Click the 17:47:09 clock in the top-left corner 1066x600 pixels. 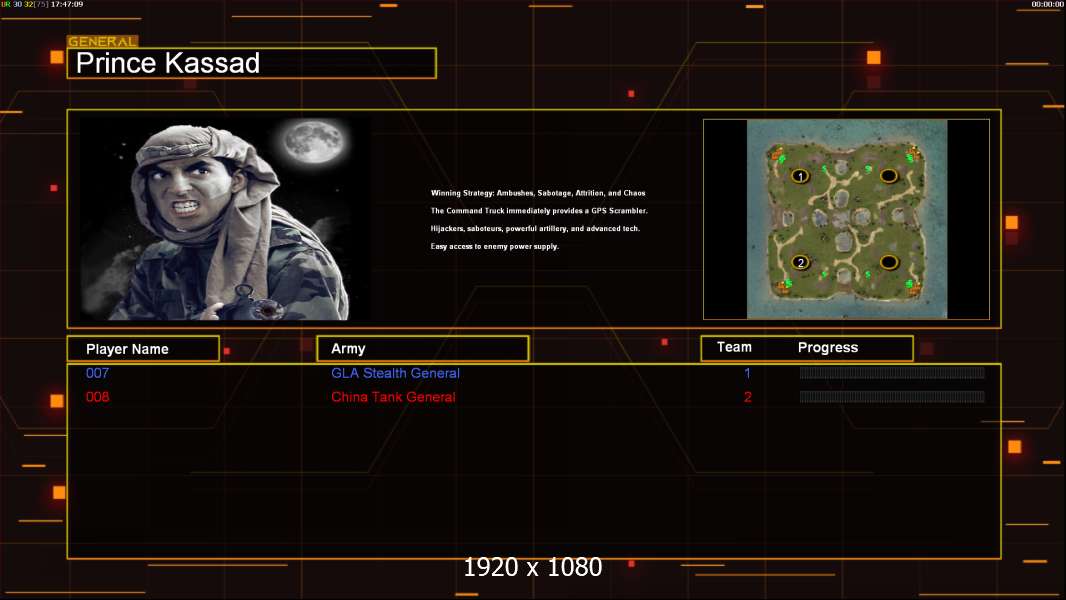click(x=67, y=4)
